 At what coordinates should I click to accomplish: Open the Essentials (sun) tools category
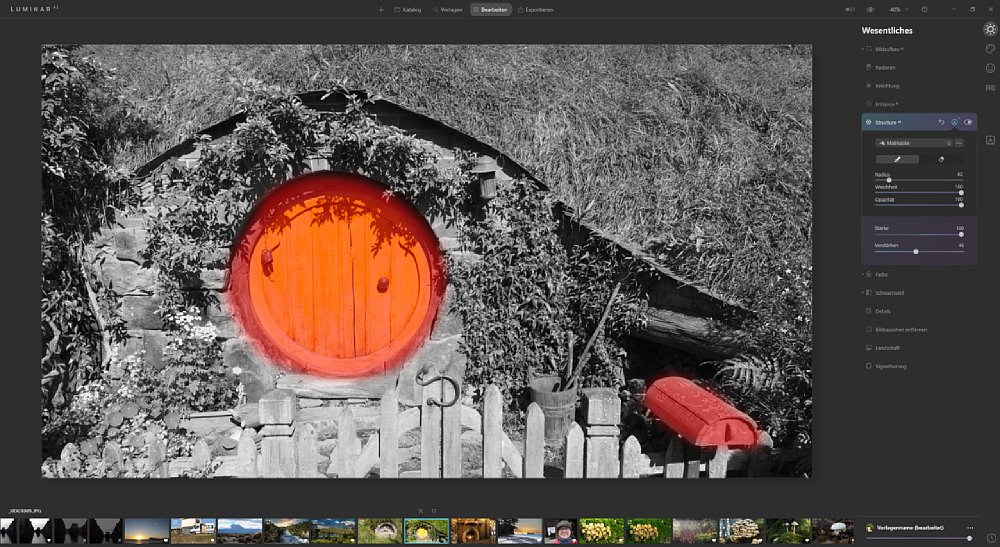(x=990, y=29)
